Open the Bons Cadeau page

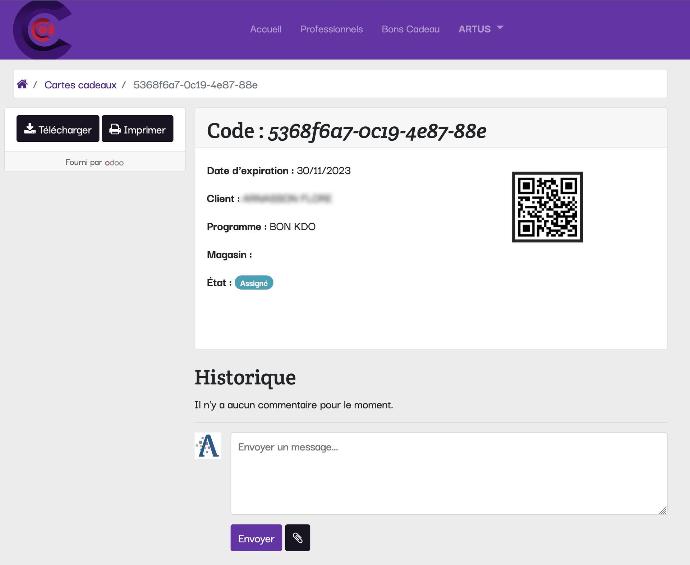click(x=410, y=29)
